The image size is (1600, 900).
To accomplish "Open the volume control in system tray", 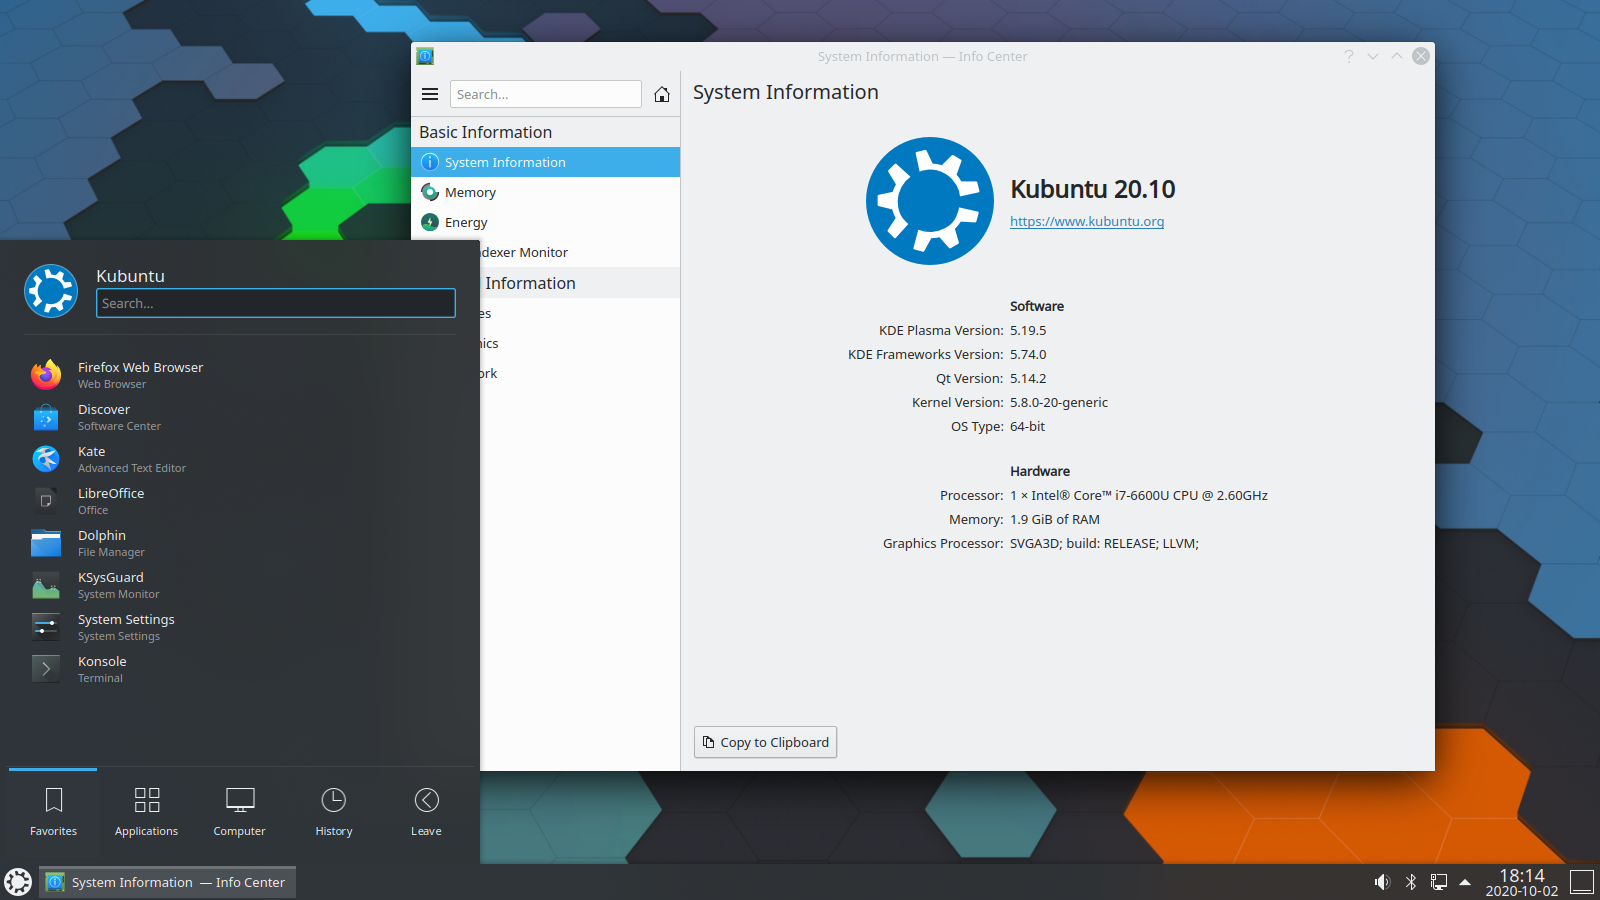I will [1382, 882].
